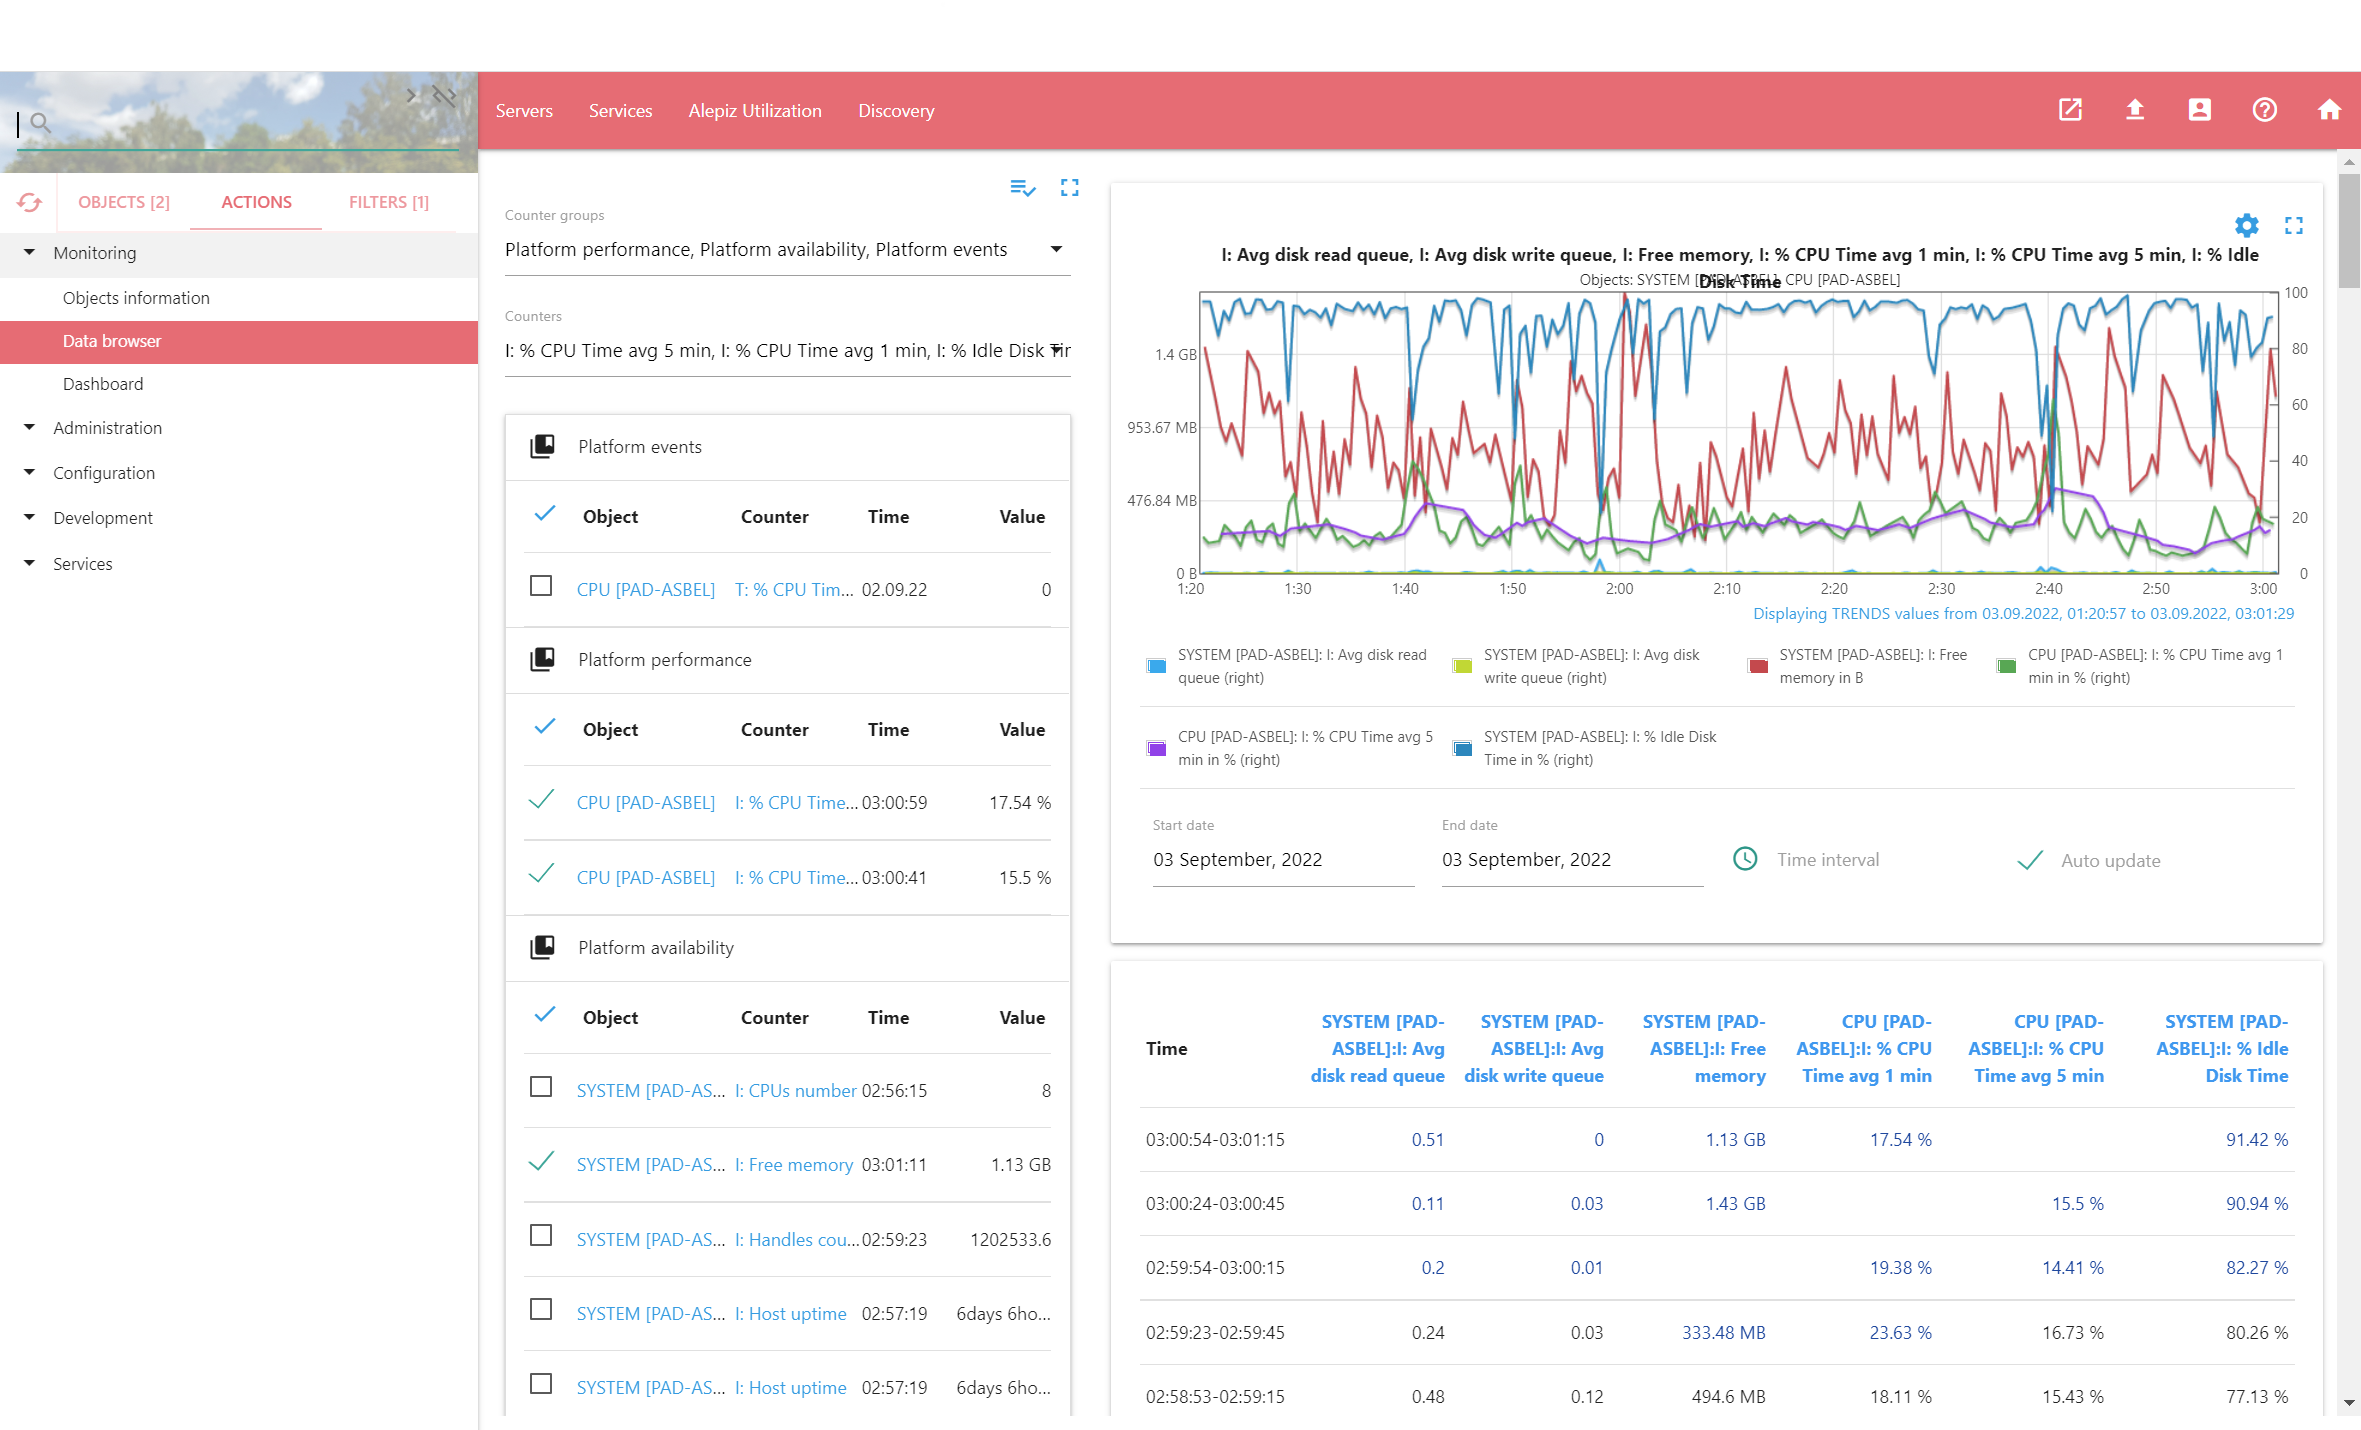Image resolution: width=2361 pixels, height=1430 pixels.
Task: Switch to the FILTERS [1] tab
Action: point(388,202)
